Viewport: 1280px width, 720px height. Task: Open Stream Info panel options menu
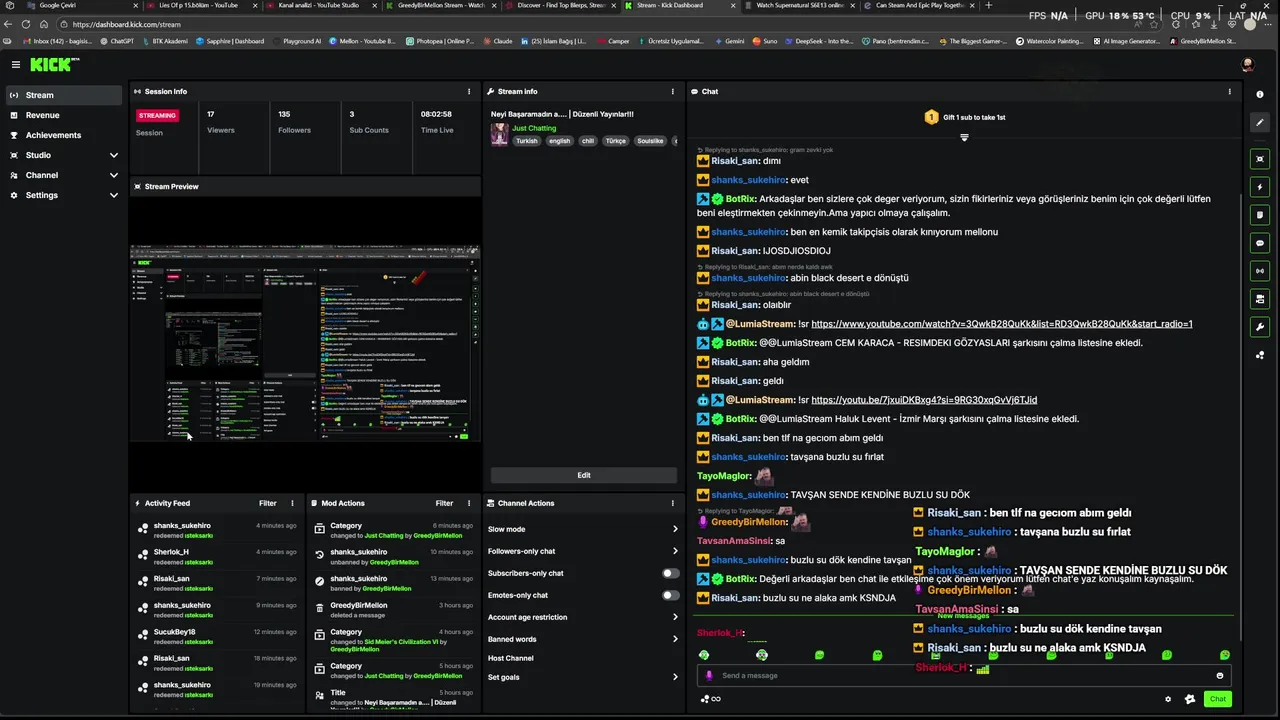point(673,91)
